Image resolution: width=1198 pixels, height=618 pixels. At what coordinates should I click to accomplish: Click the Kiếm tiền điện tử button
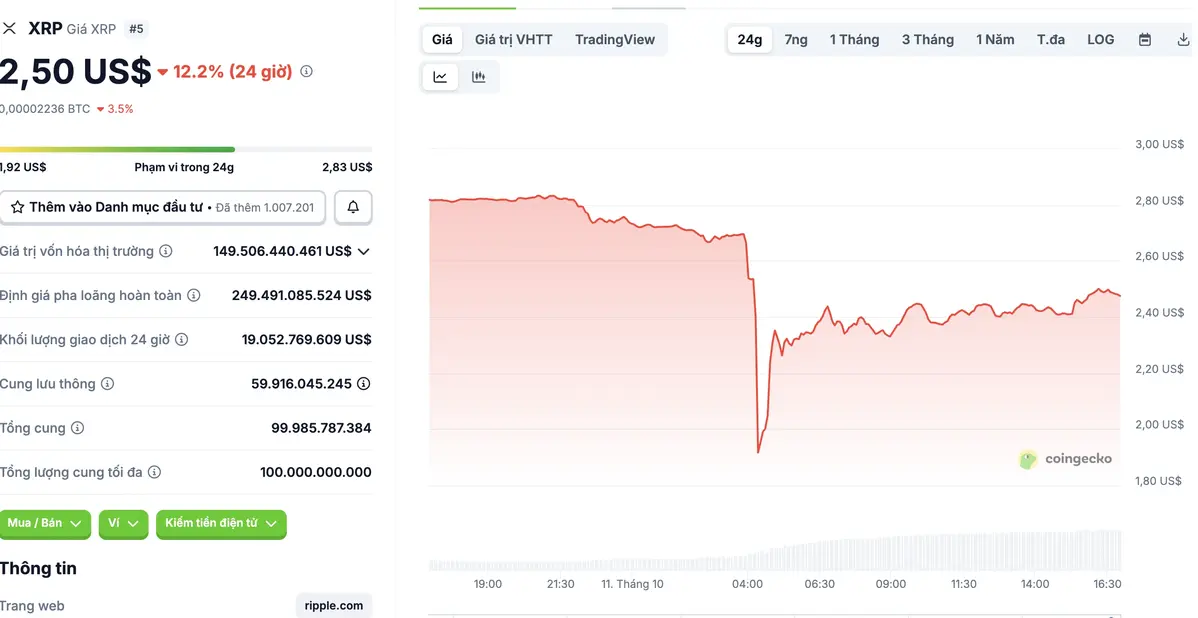(221, 524)
